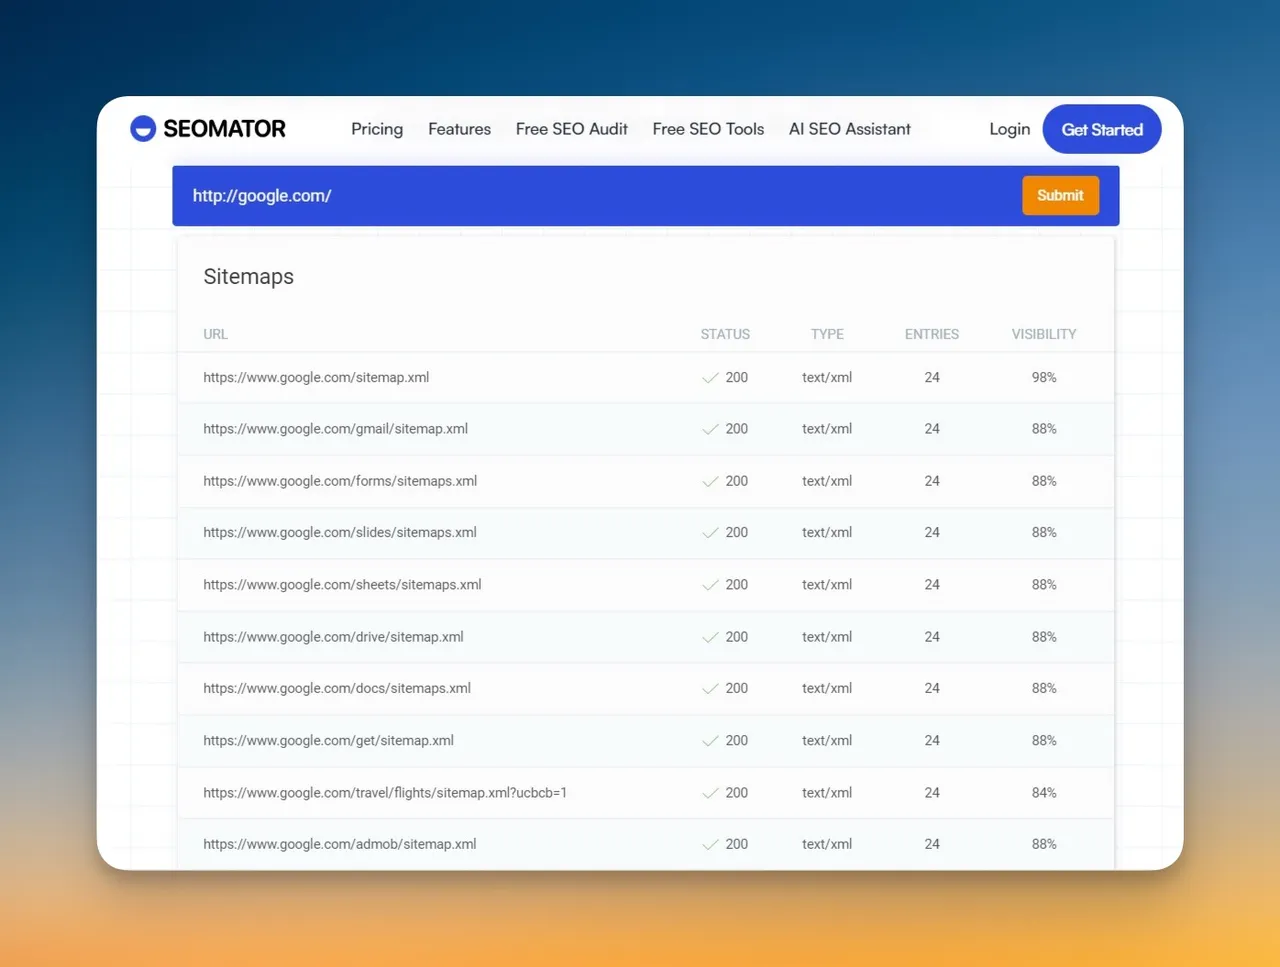
Task: Click the Get Started button
Action: (x=1102, y=129)
